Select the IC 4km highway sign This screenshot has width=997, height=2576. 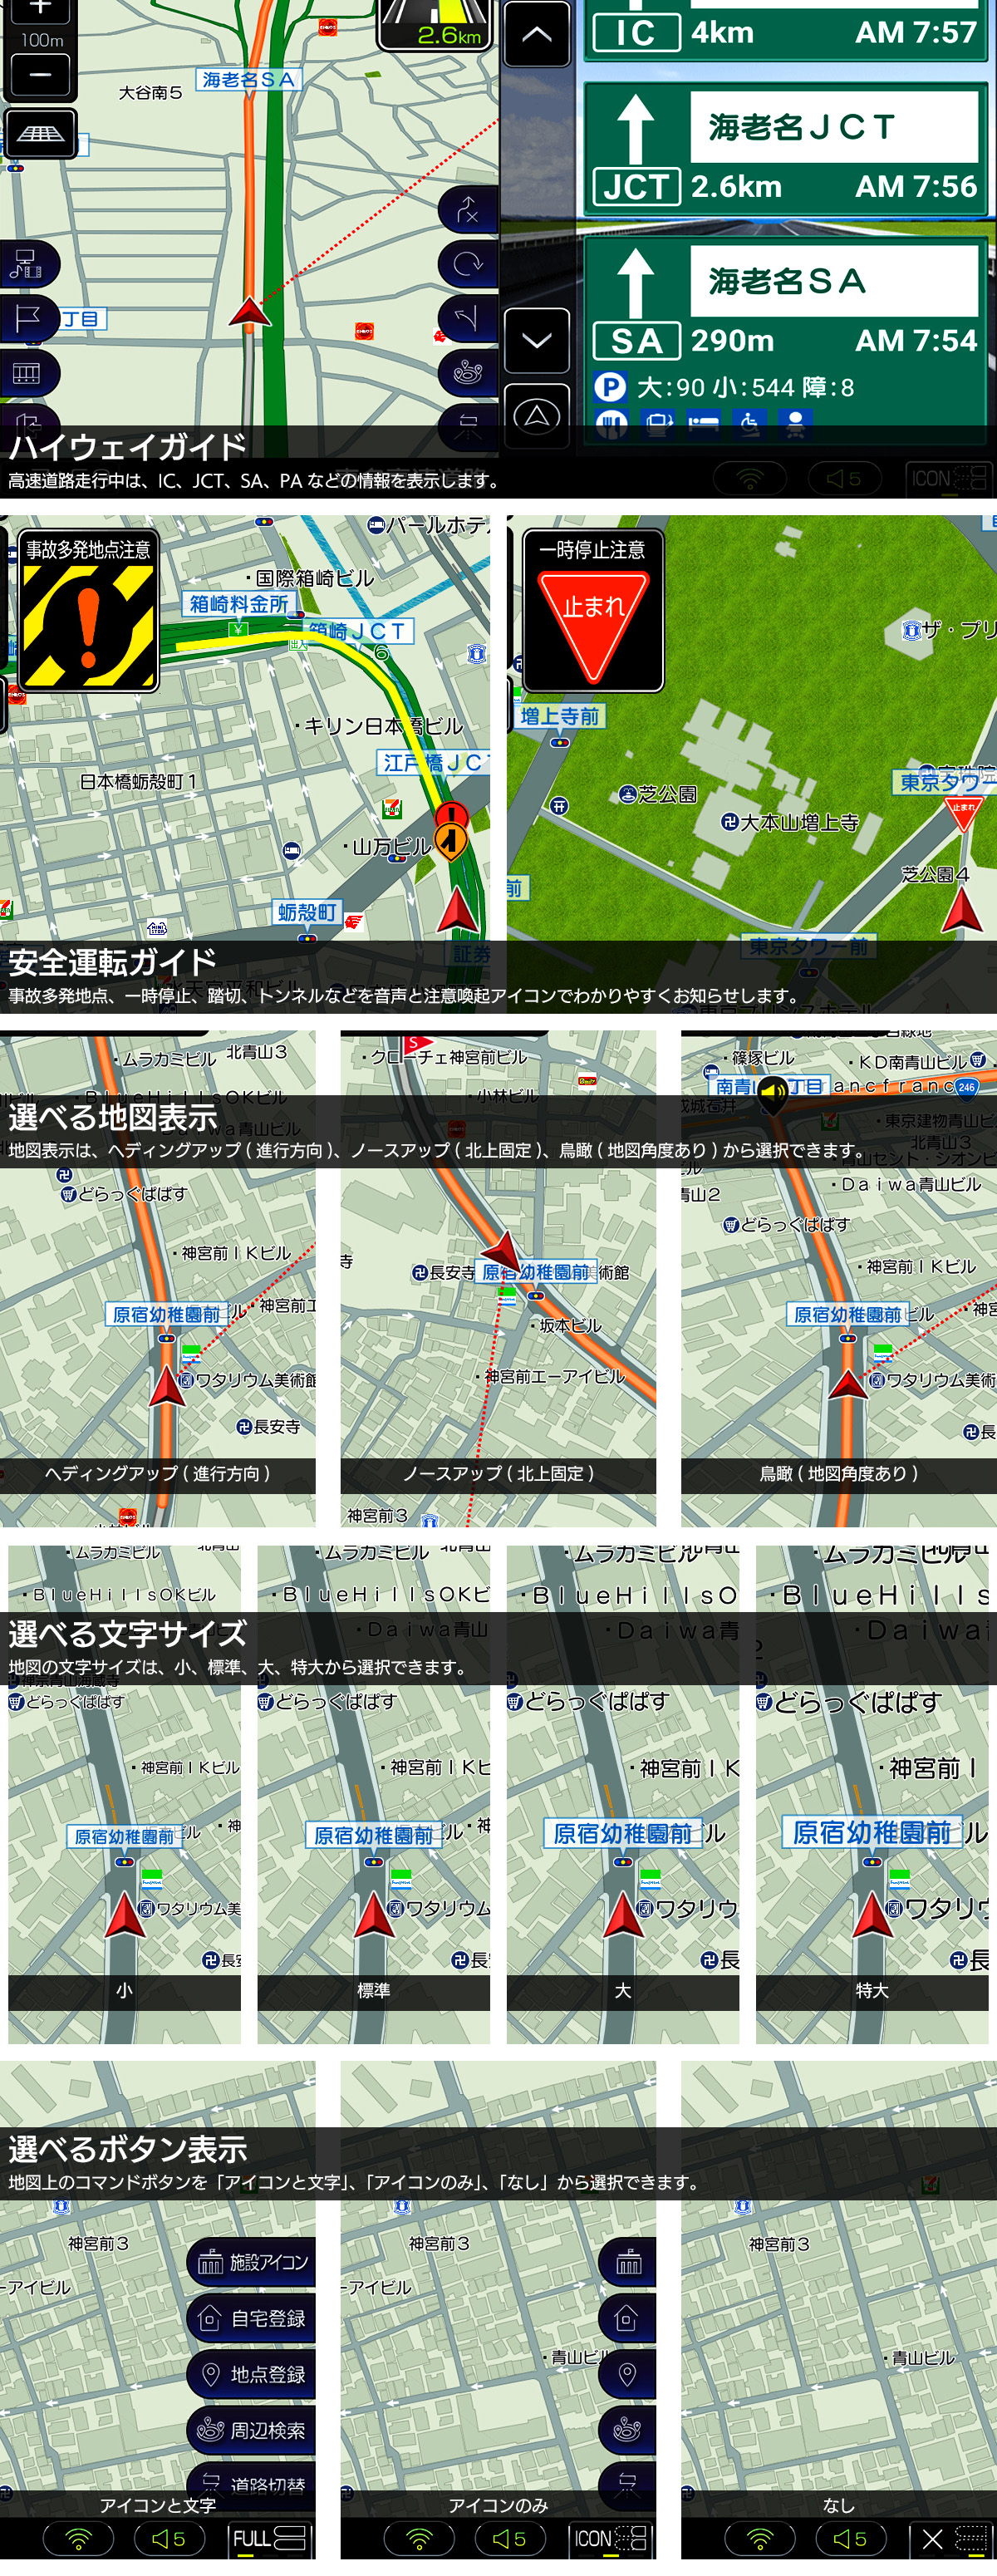point(786,30)
